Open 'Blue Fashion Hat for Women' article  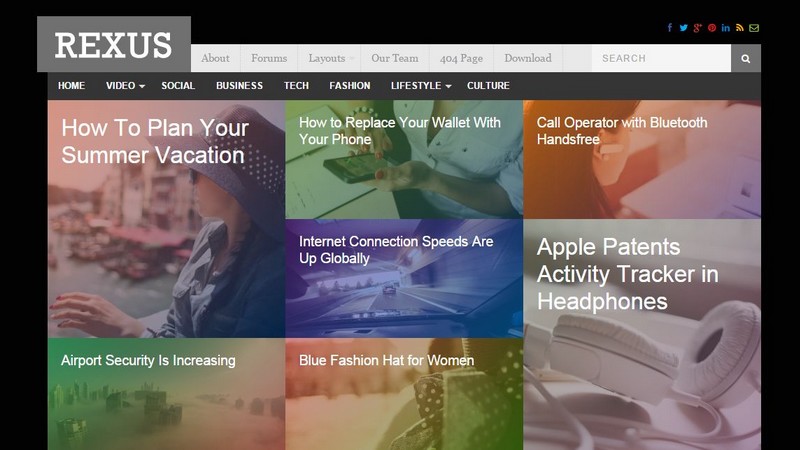coord(386,360)
